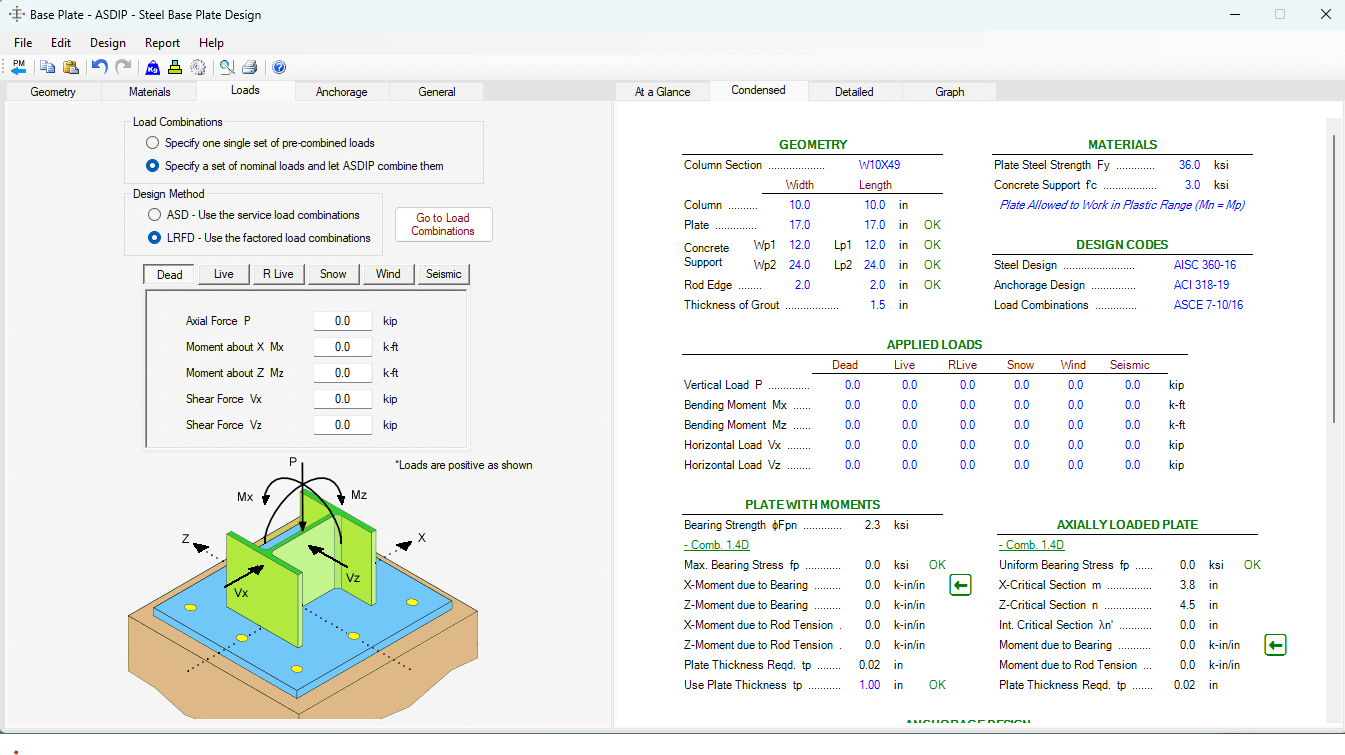
Task: Click the ASDIP app icon in title bar
Action: (17, 15)
